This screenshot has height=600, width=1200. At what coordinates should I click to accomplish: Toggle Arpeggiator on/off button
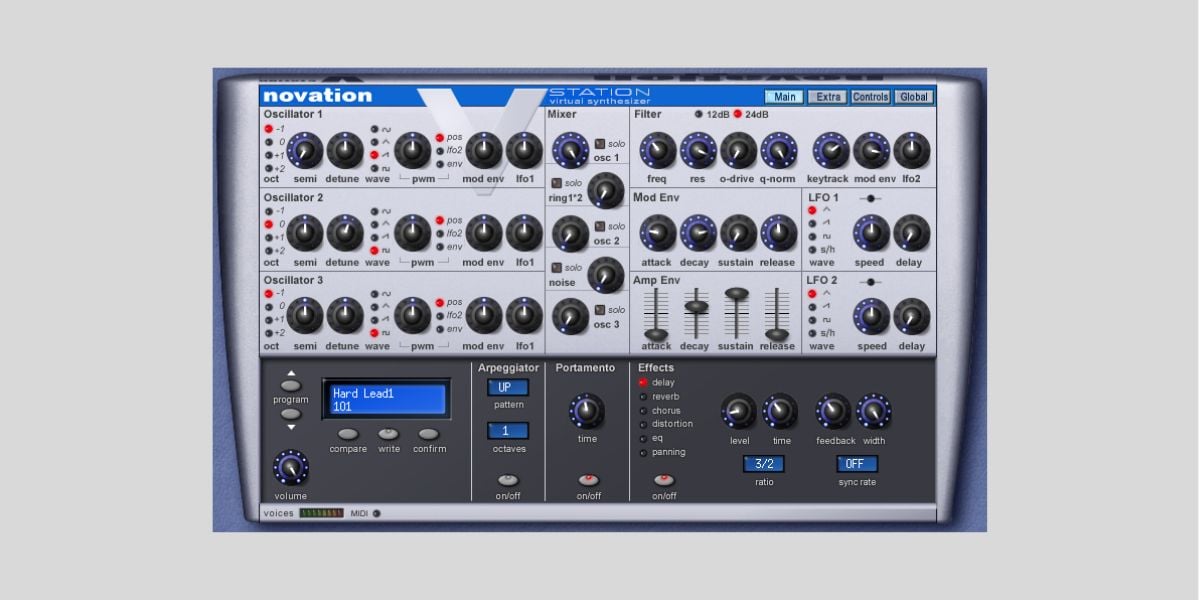[x=508, y=480]
